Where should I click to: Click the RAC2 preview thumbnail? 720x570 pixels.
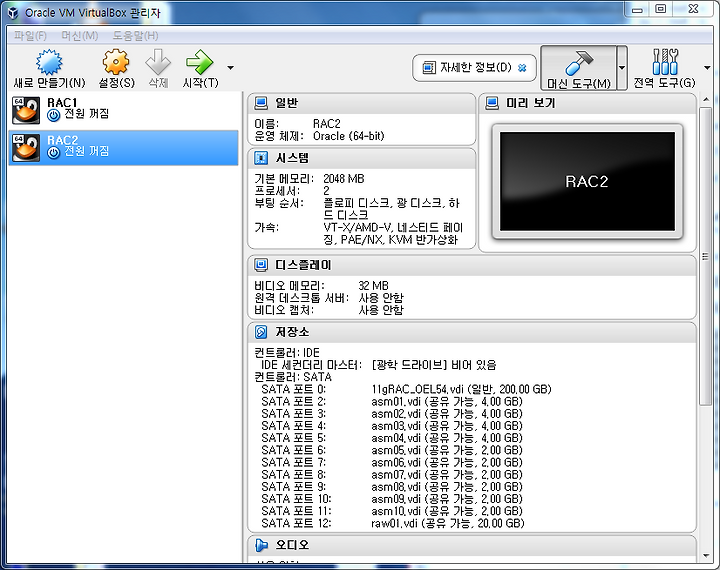[x=587, y=182]
